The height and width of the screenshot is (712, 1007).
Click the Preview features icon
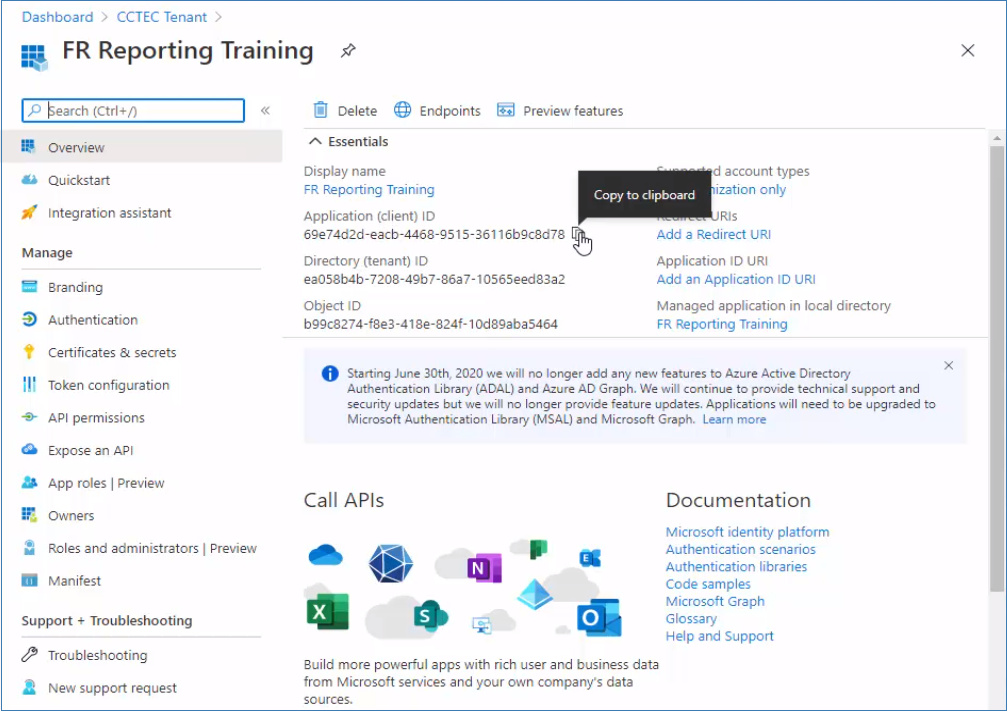pos(506,110)
